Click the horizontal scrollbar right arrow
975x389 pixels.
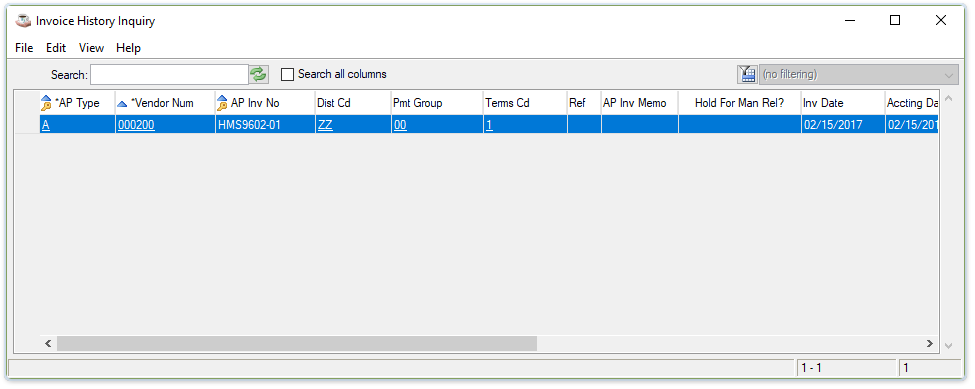(930, 343)
